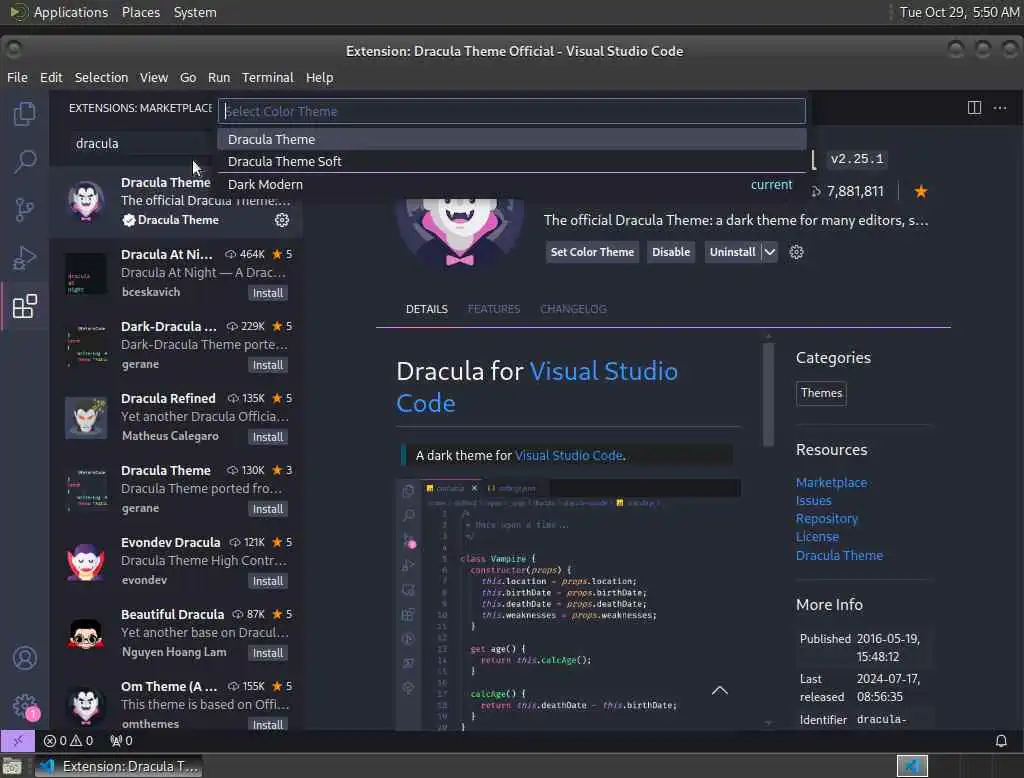Click the Evondev Dracula extension icon
The image size is (1024, 778).
[x=86, y=562]
